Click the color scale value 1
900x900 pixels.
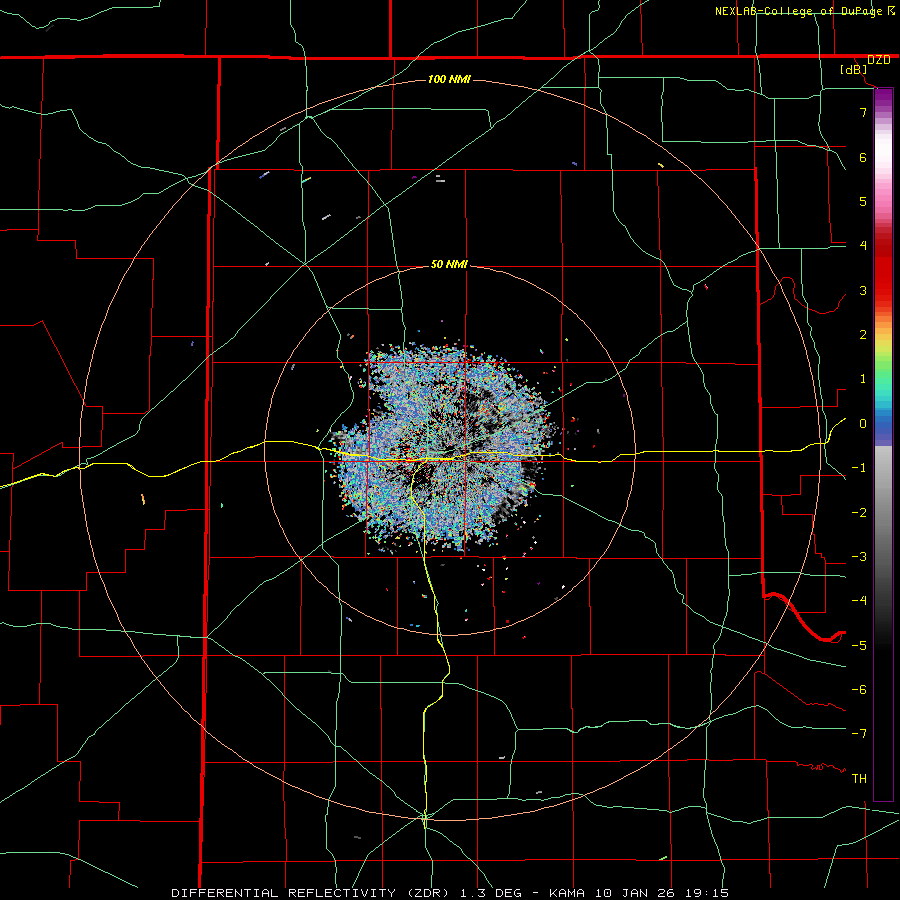click(x=863, y=379)
